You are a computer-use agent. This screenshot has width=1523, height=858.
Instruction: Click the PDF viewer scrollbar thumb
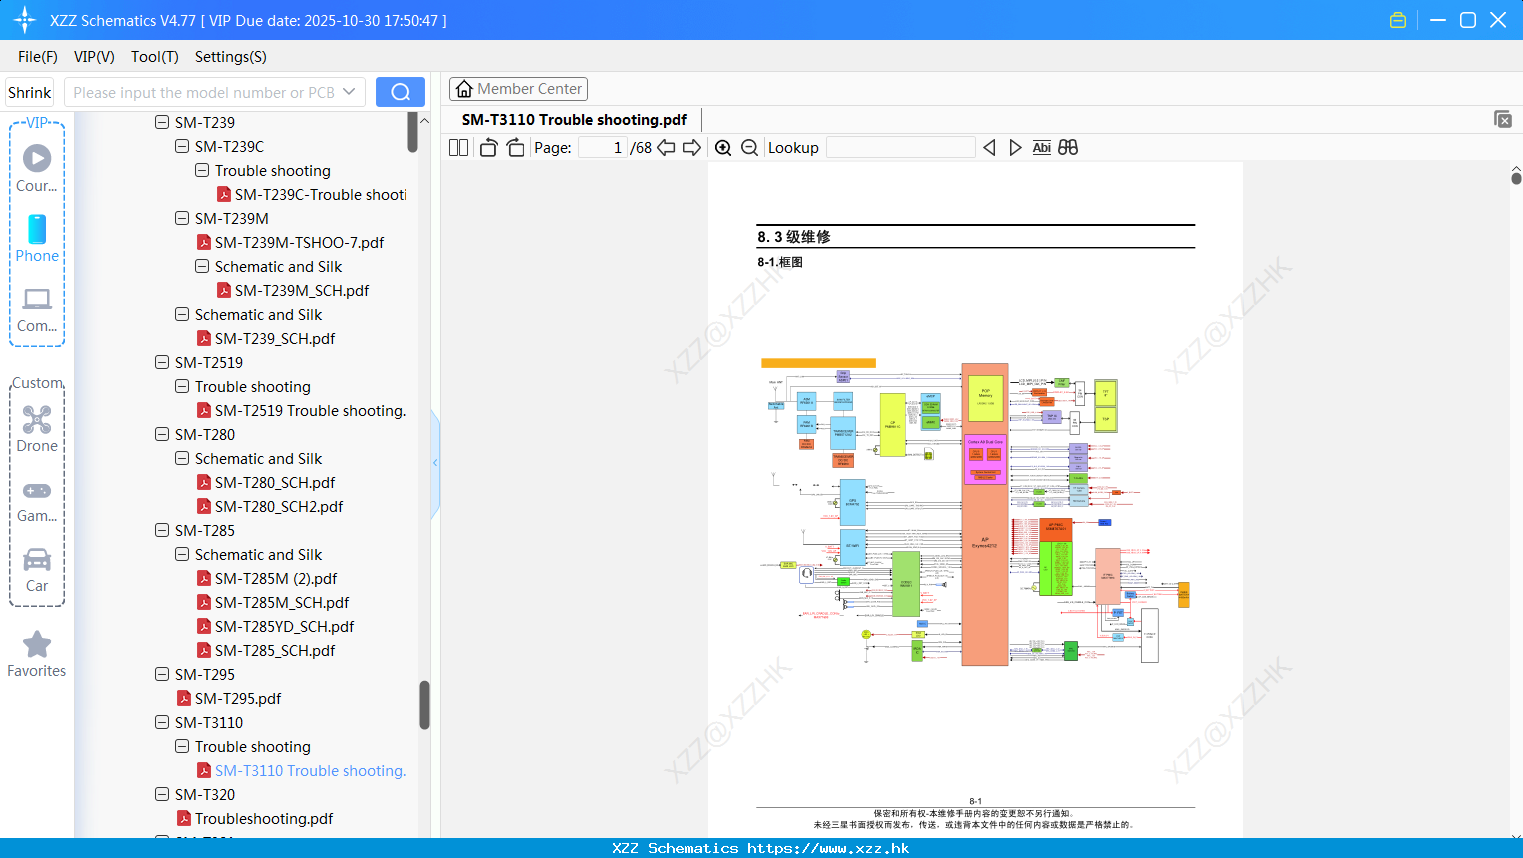pyautogui.click(x=1516, y=178)
